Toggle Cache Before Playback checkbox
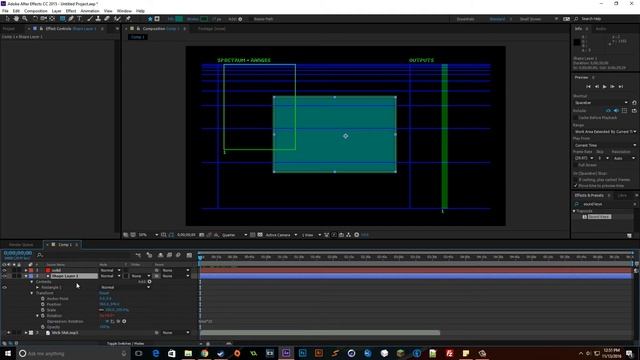This screenshot has height=360, width=640. 576,118
